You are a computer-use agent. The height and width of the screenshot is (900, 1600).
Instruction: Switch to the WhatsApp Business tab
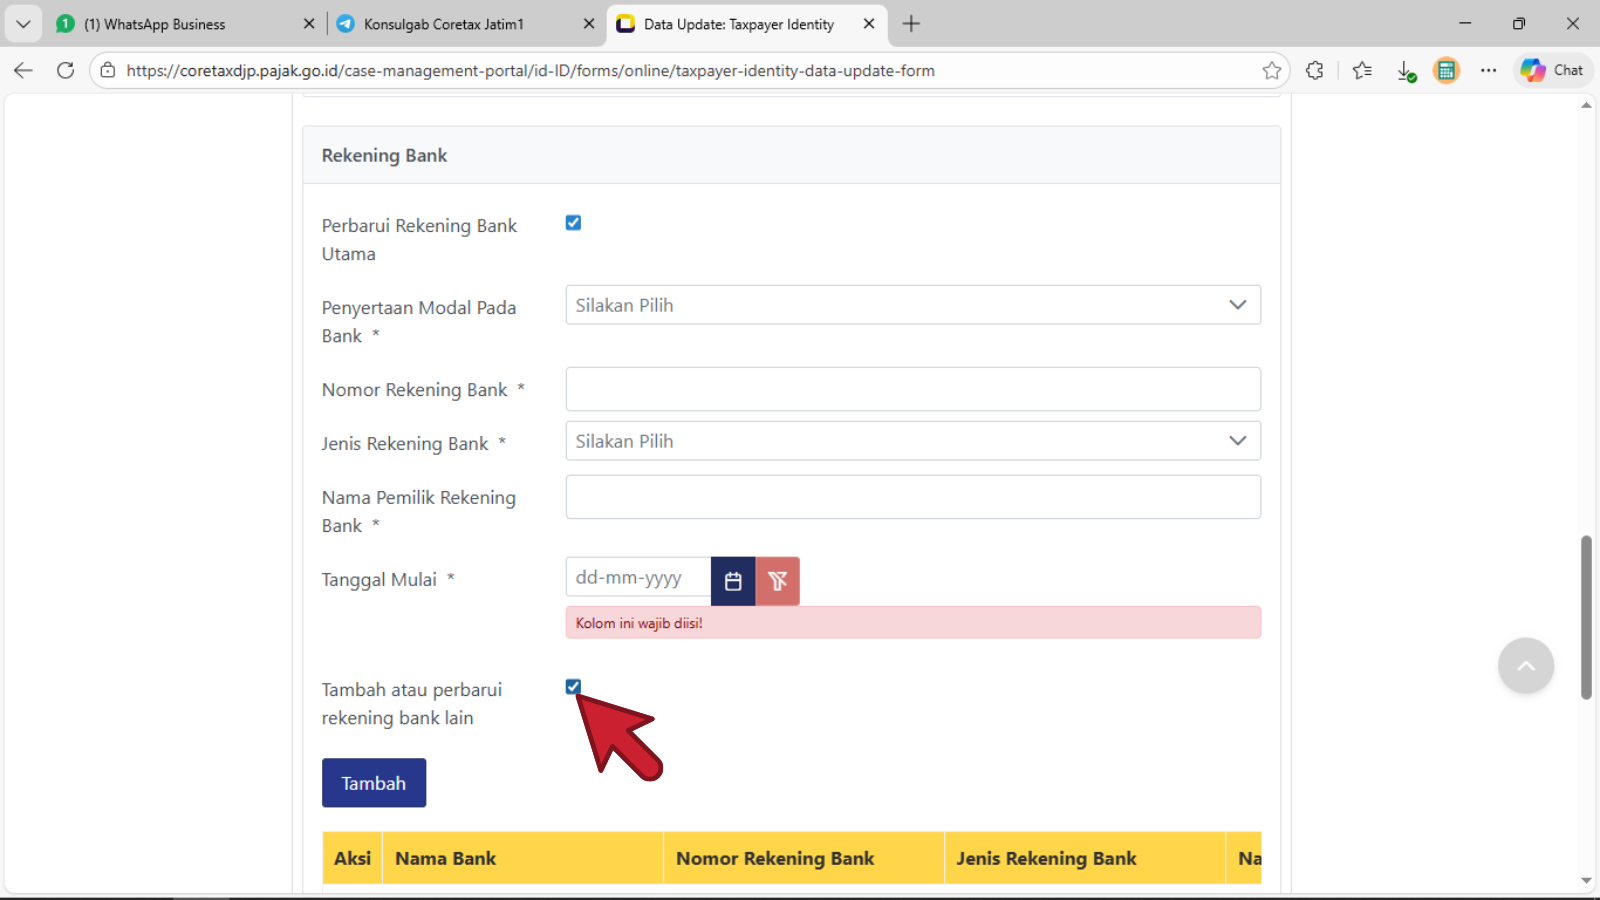(x=180, y=24)
